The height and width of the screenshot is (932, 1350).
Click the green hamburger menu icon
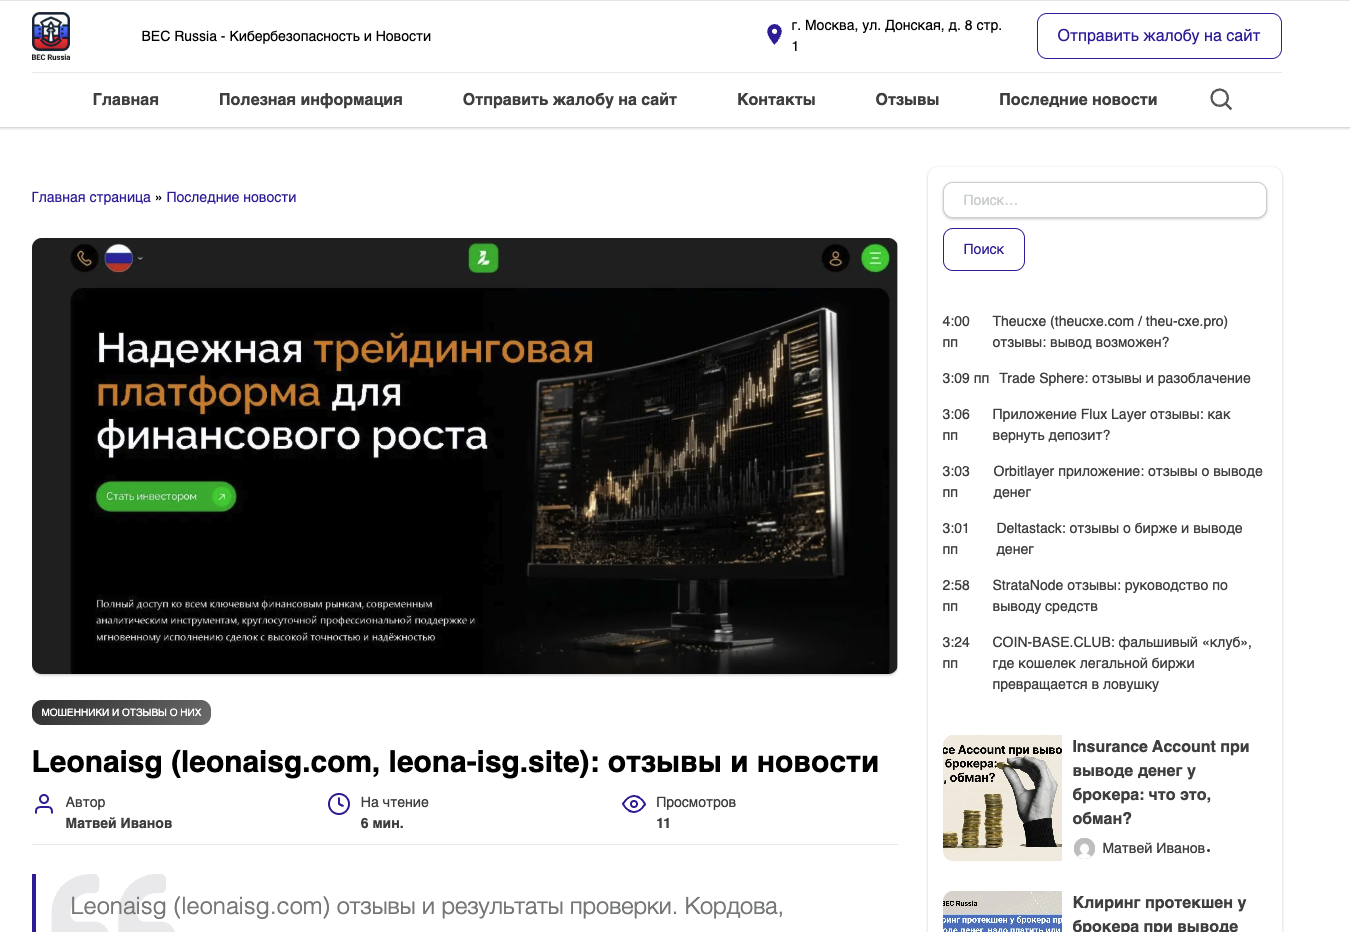tap(875, 258)
